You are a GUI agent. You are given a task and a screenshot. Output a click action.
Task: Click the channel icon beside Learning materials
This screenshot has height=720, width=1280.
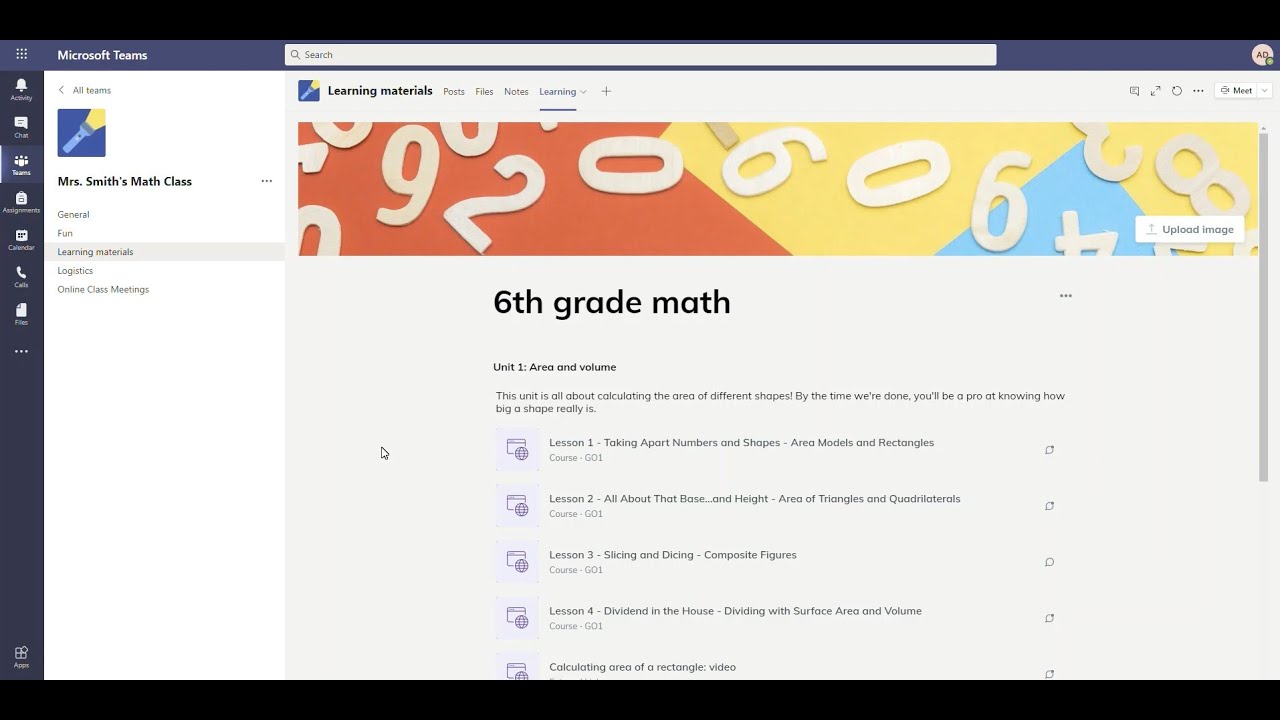coord(309,91)
